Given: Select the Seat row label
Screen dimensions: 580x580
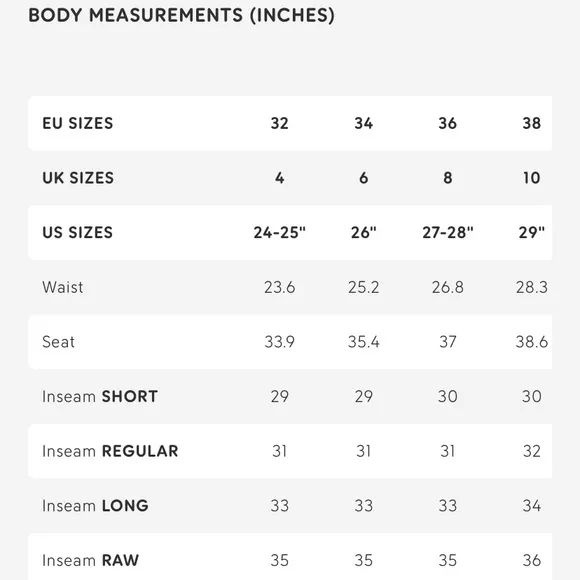Looking at the screenshot, I should (x=58, y=342).
